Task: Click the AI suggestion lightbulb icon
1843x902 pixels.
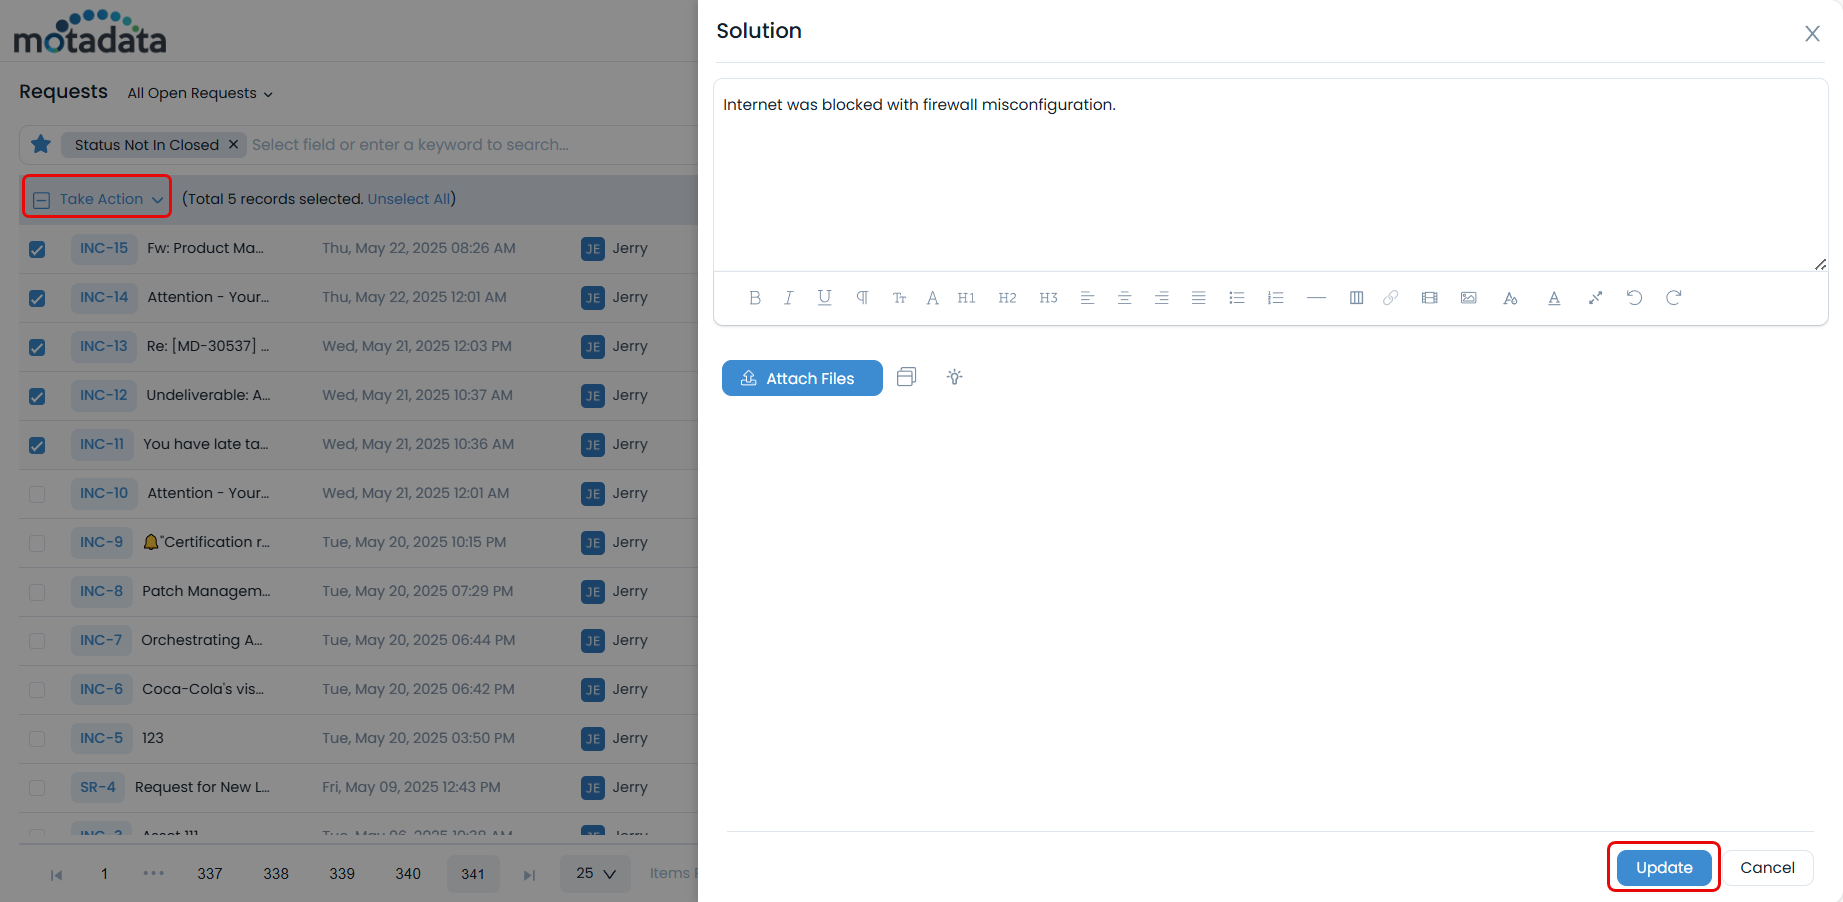Action: click(954, 377)
